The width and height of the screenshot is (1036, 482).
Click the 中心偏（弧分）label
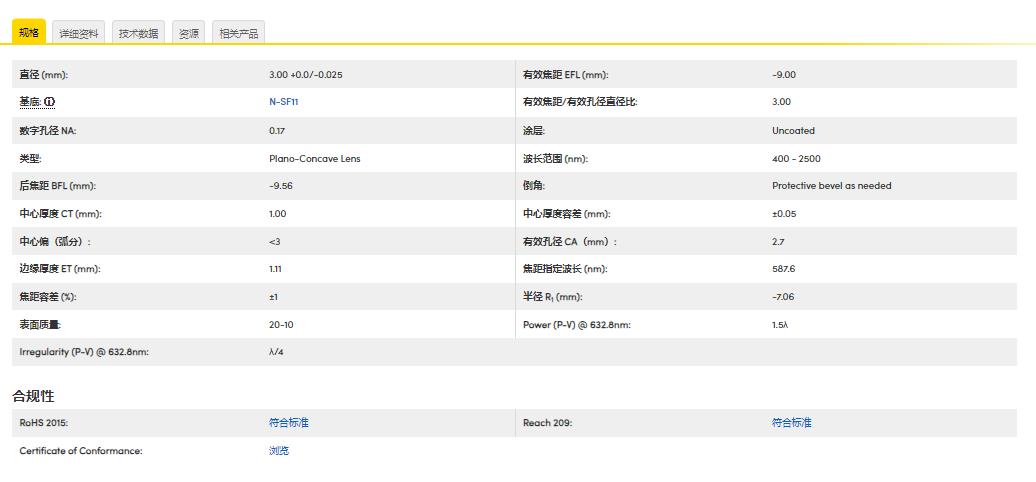(x=55, y=242)
